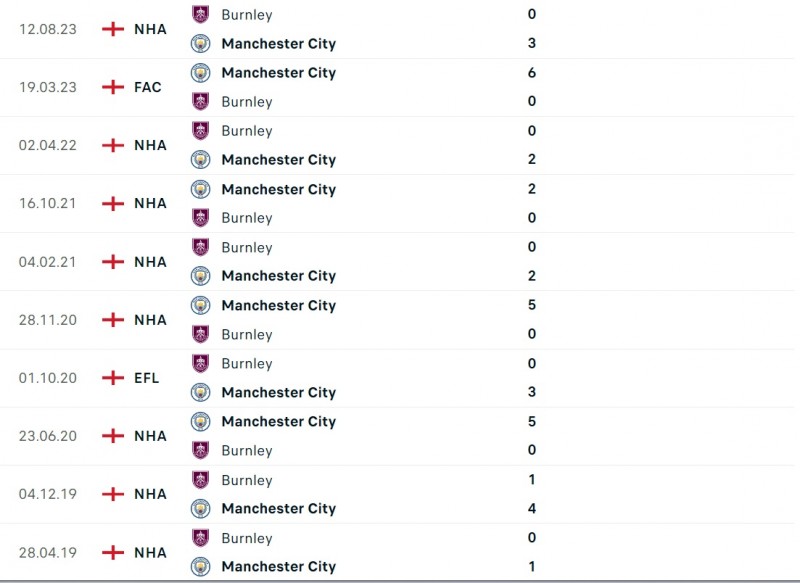Click the FAC competition label
Viewport: 800px width, 583px height.
[148, 87]
